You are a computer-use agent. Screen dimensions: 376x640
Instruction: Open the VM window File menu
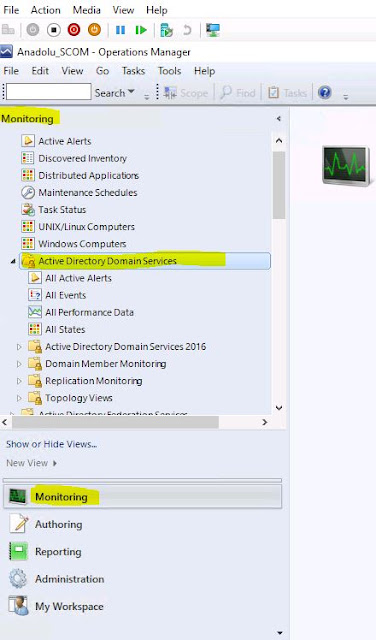11,10
